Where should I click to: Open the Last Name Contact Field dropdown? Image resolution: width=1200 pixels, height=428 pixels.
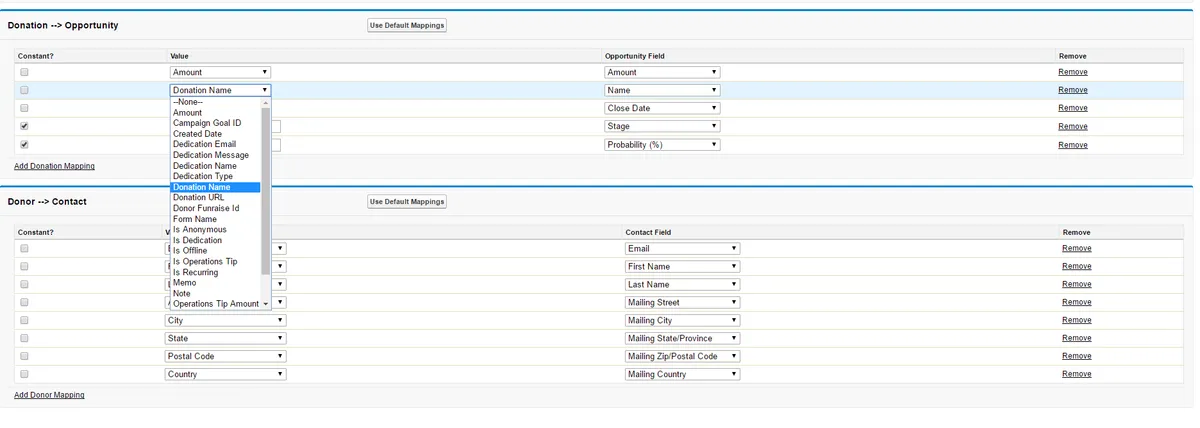(x=683, y=284)
